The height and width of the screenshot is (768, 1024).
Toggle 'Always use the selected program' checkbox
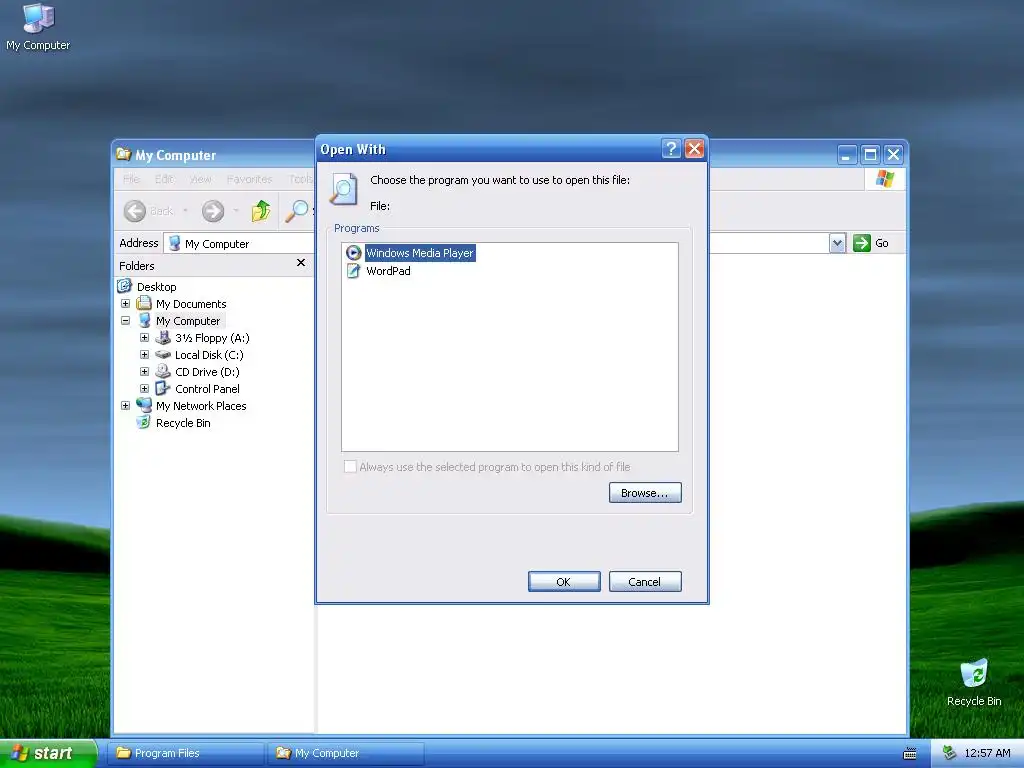[350, 466]
